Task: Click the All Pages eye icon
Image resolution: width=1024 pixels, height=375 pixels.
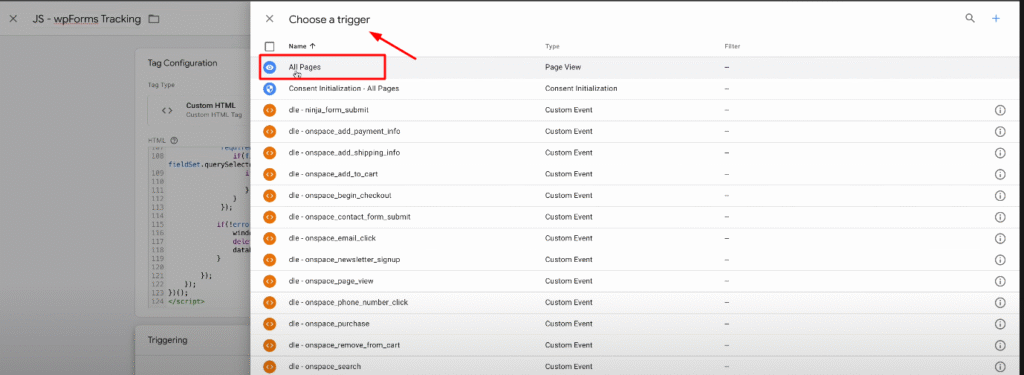Action: (x=269, y=67)
